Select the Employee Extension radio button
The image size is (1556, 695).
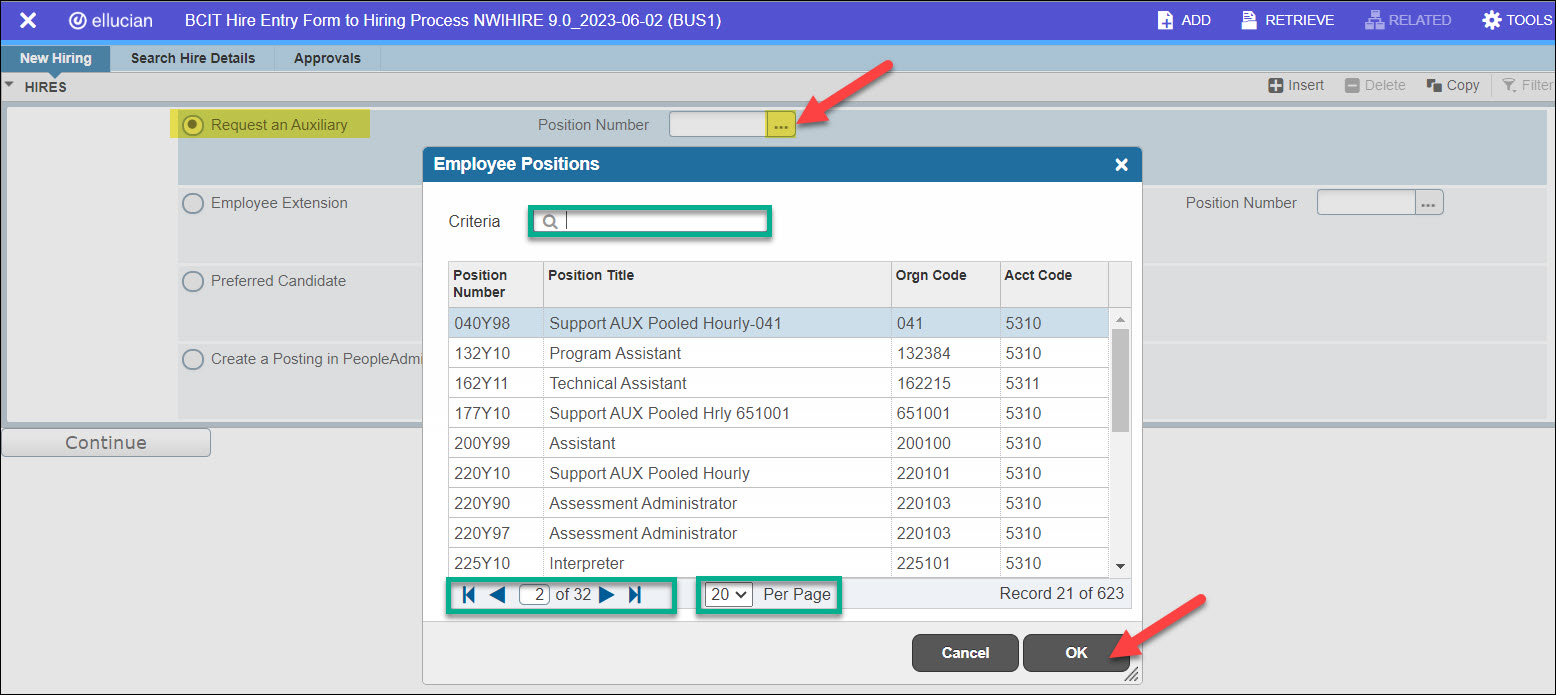192,203
